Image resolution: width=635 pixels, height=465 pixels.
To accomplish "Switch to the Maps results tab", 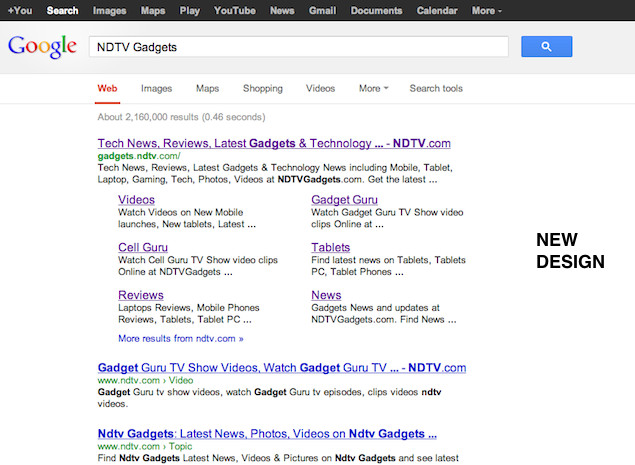I will pos(207,89).
